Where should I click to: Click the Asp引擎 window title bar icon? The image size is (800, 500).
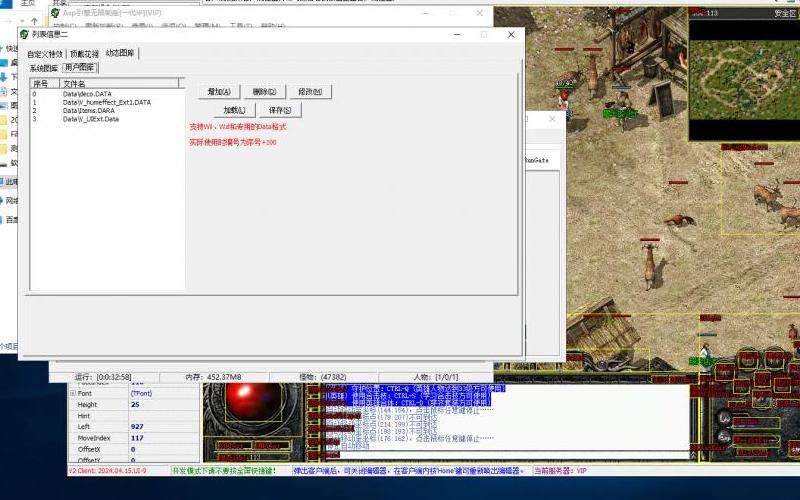pyautogui.click(x=55, y=13)
